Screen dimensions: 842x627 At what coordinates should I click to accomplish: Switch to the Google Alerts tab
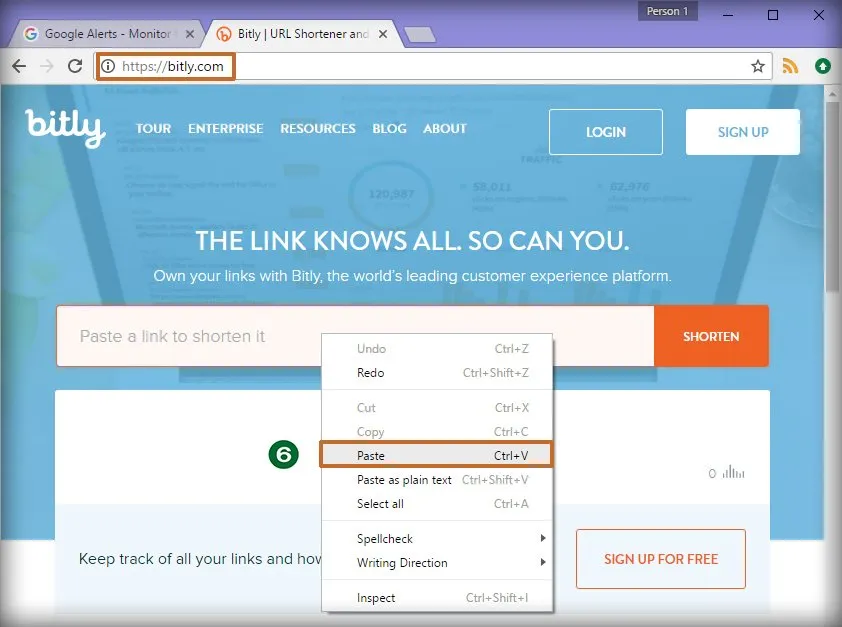106,34
